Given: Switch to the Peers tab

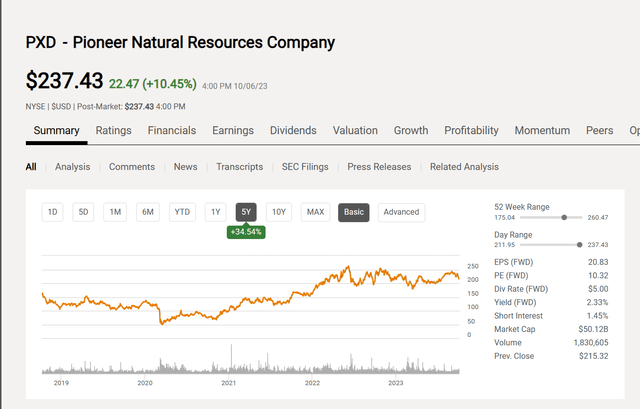Looking at the screenshot, I should click(x=600, y=131).
